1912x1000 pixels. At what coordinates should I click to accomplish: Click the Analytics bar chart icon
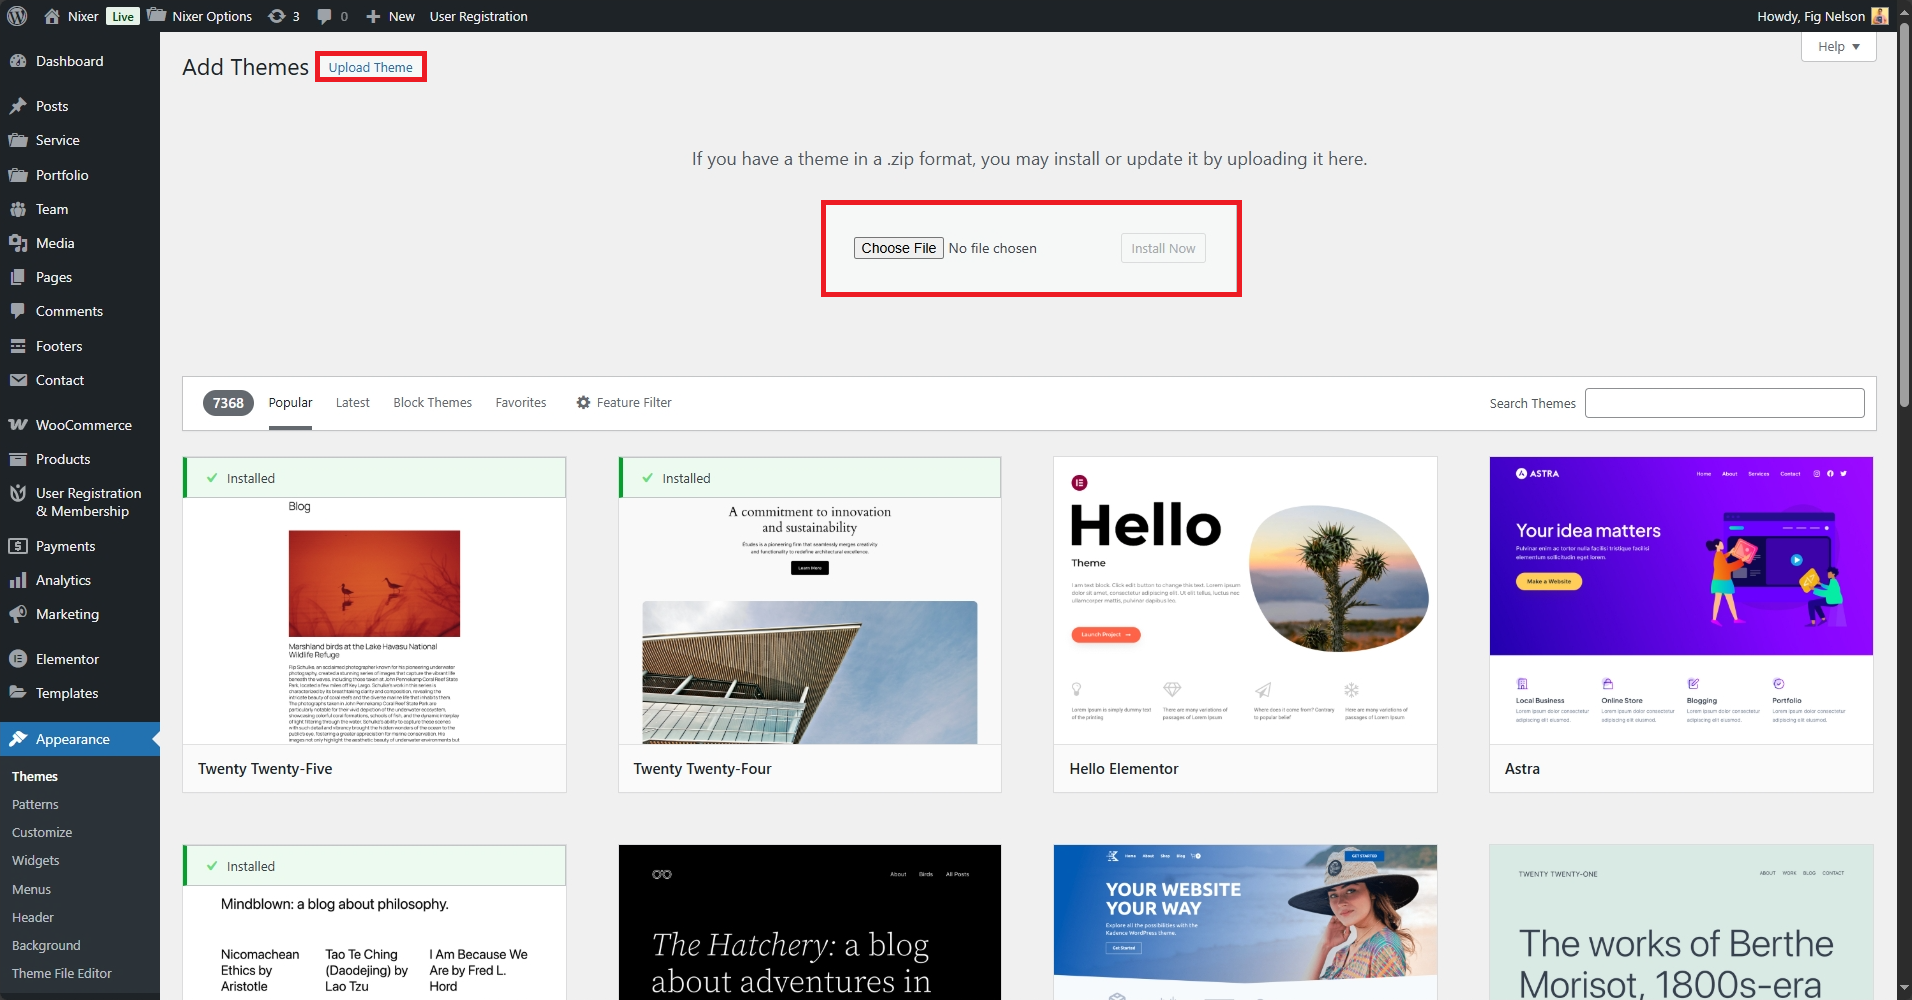coord(18,580)
